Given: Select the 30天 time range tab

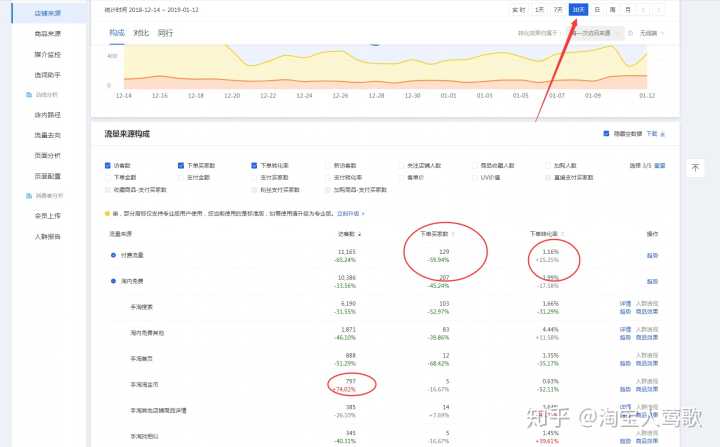Looking at the screenshot, I should (x=578, y=9).
